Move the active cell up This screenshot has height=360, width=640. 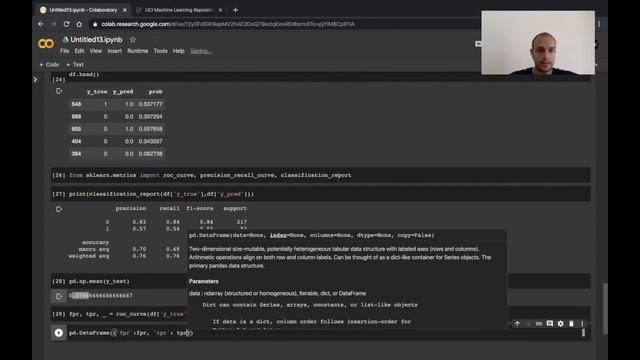pos(517,323)
